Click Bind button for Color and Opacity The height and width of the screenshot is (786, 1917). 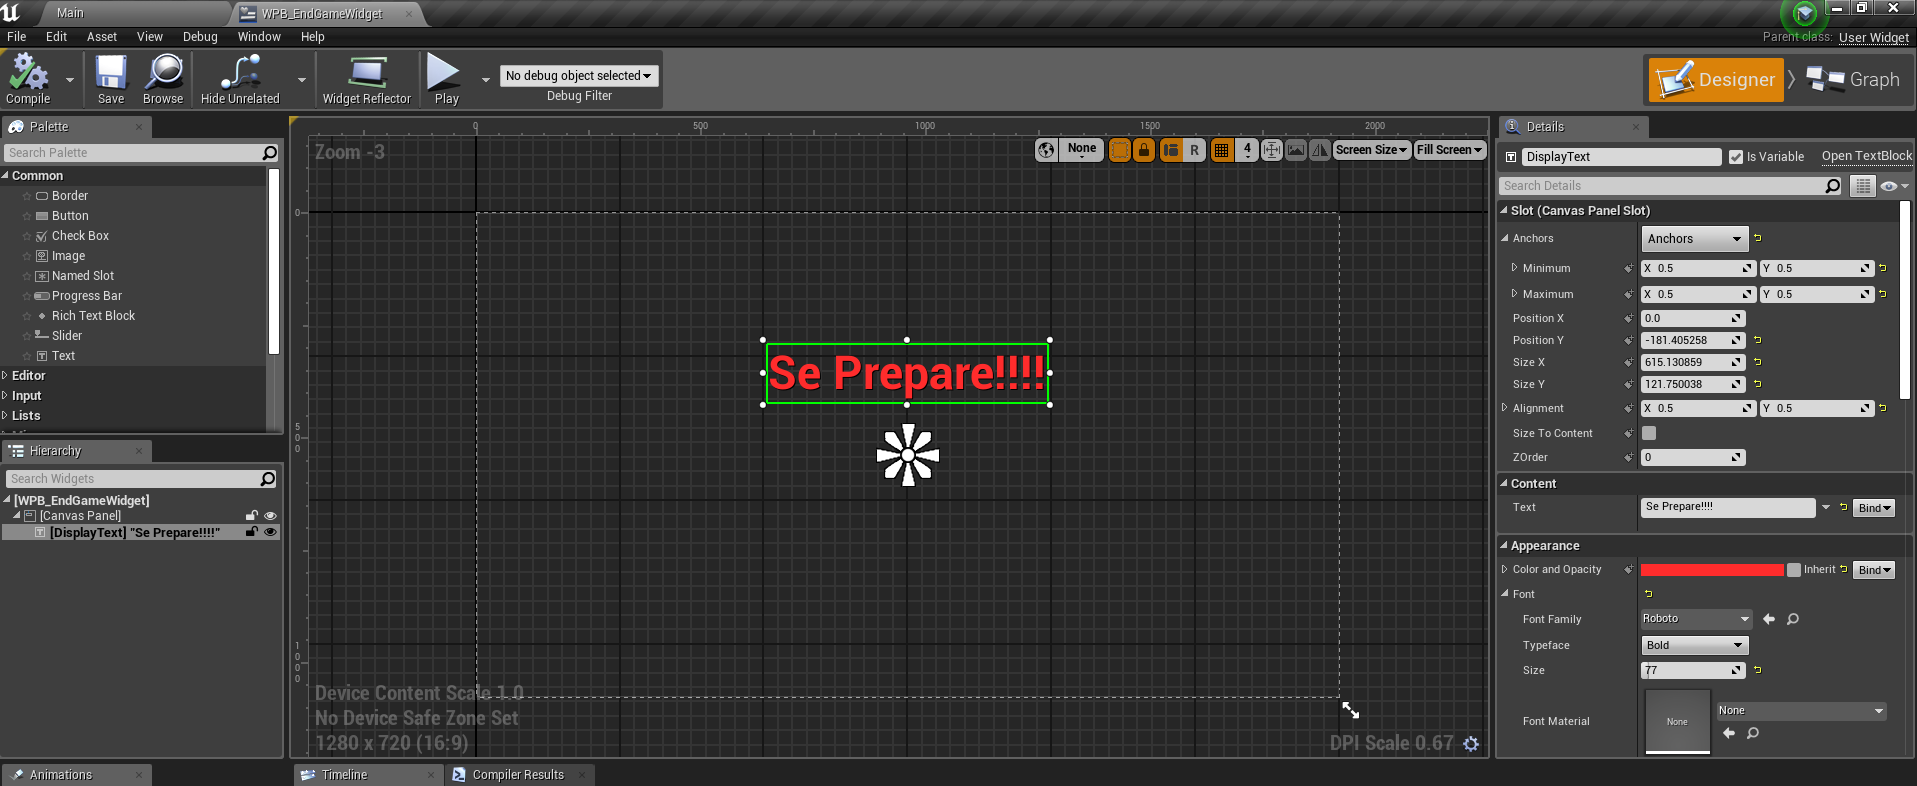click(x=1874, y=570)
